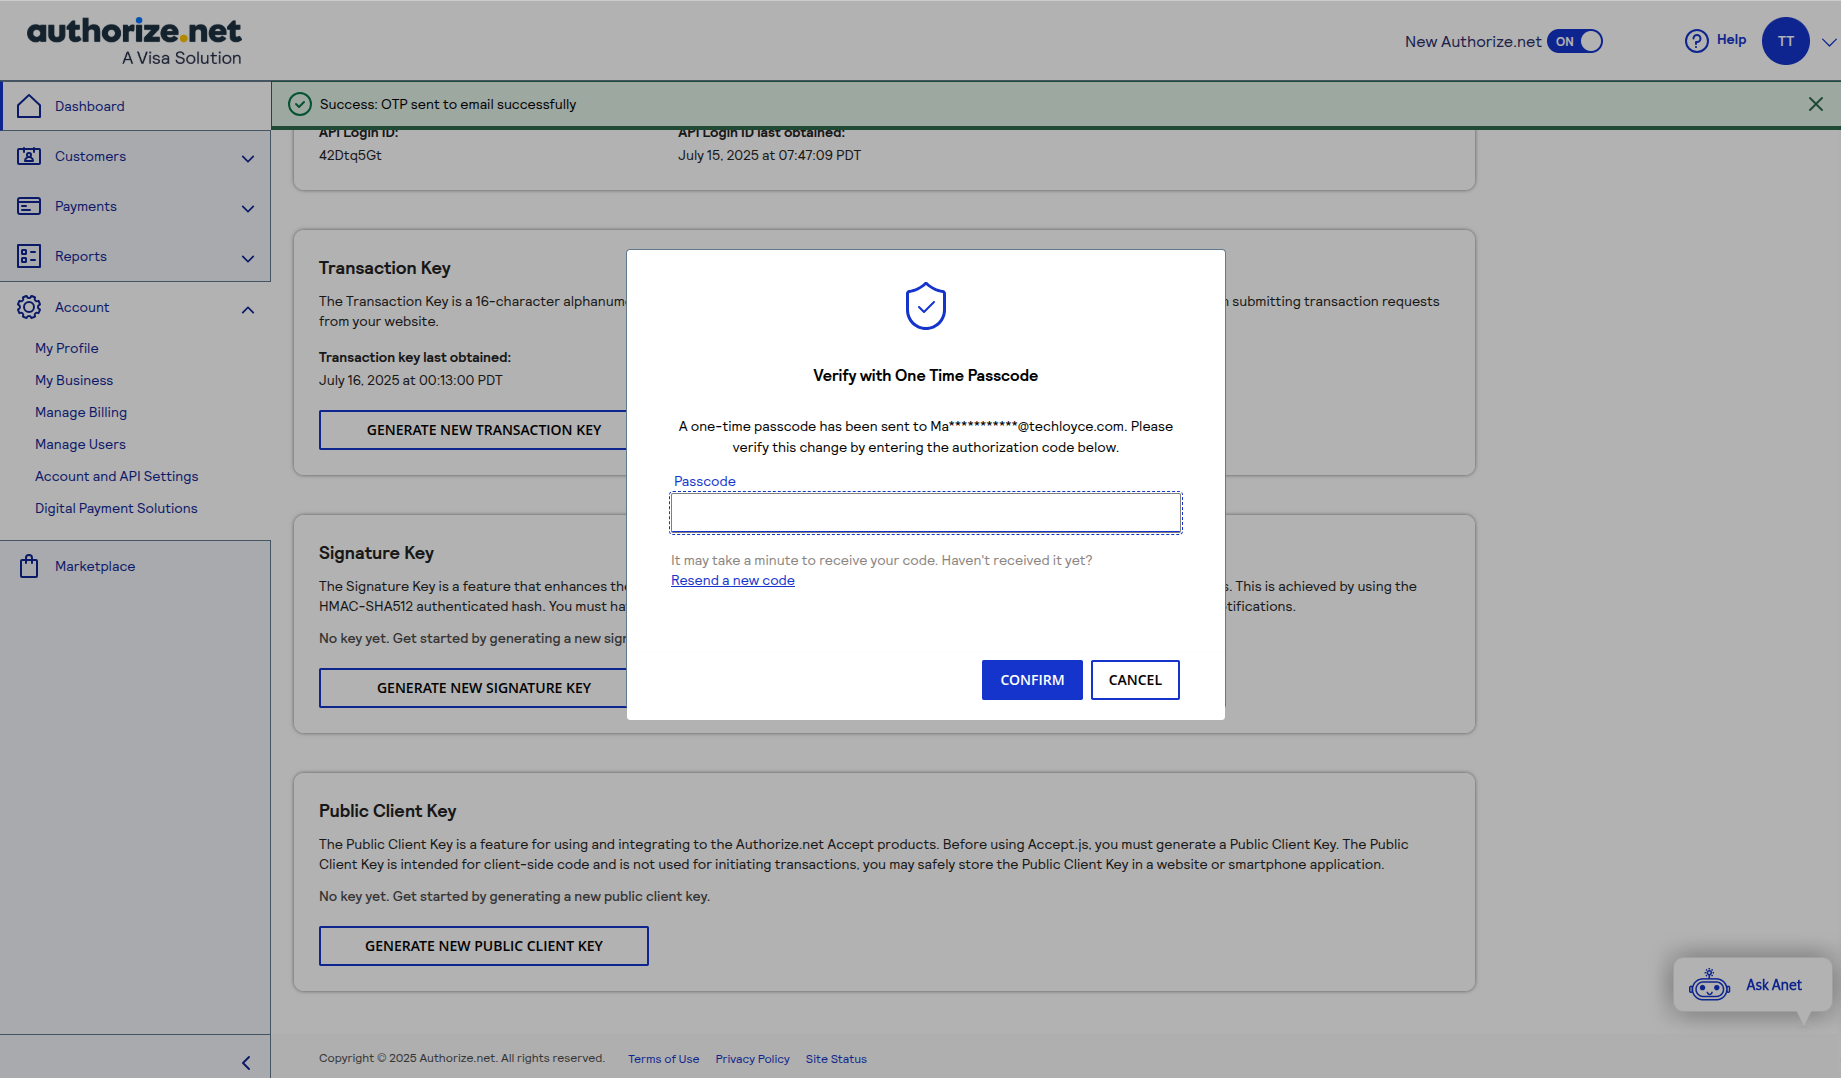This screenshot has height=1078, width=1841.
Task: Collapse the sidebar with the left arrow
Action: coord(246,1063)
